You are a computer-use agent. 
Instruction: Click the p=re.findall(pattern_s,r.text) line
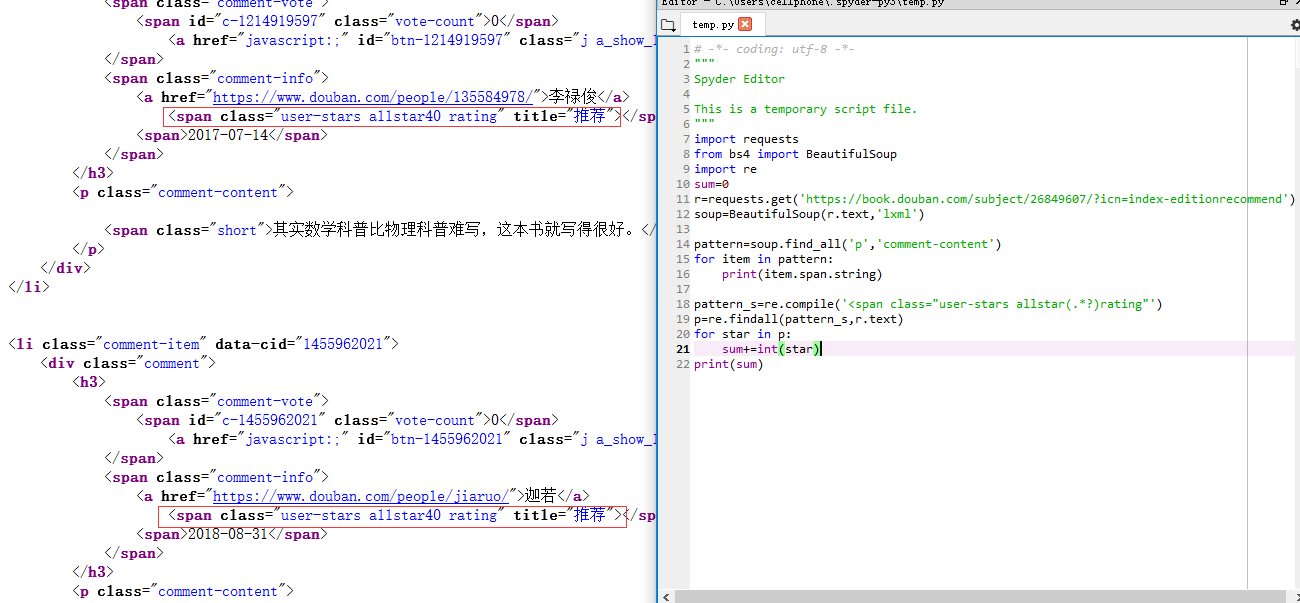coord(798,319)
